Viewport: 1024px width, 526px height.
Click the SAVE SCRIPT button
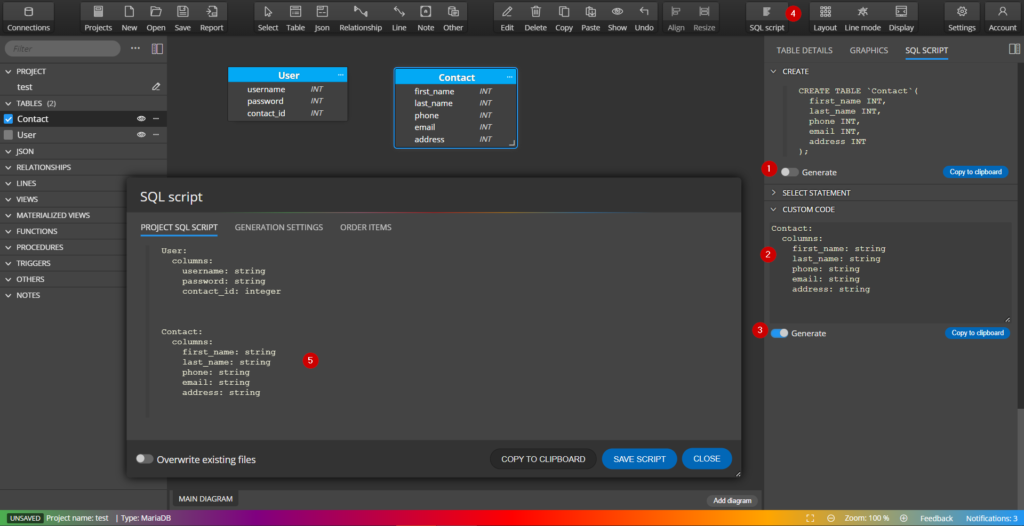click(640, 459)
